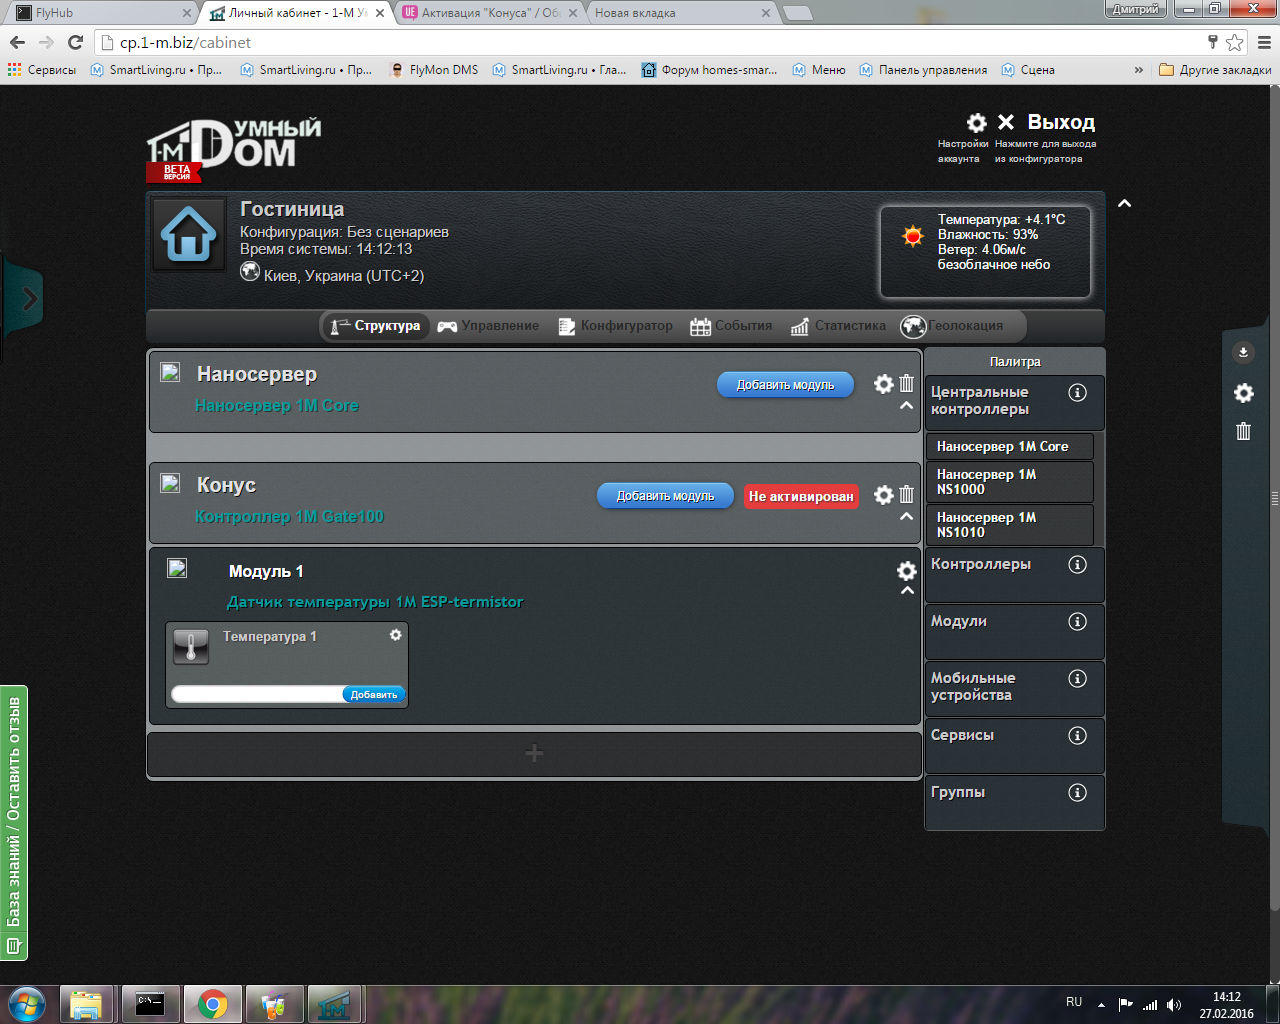Switch to the Управление tab
The height and width of the screenshot is (1024, 1280).
click(x=488, y=326)
